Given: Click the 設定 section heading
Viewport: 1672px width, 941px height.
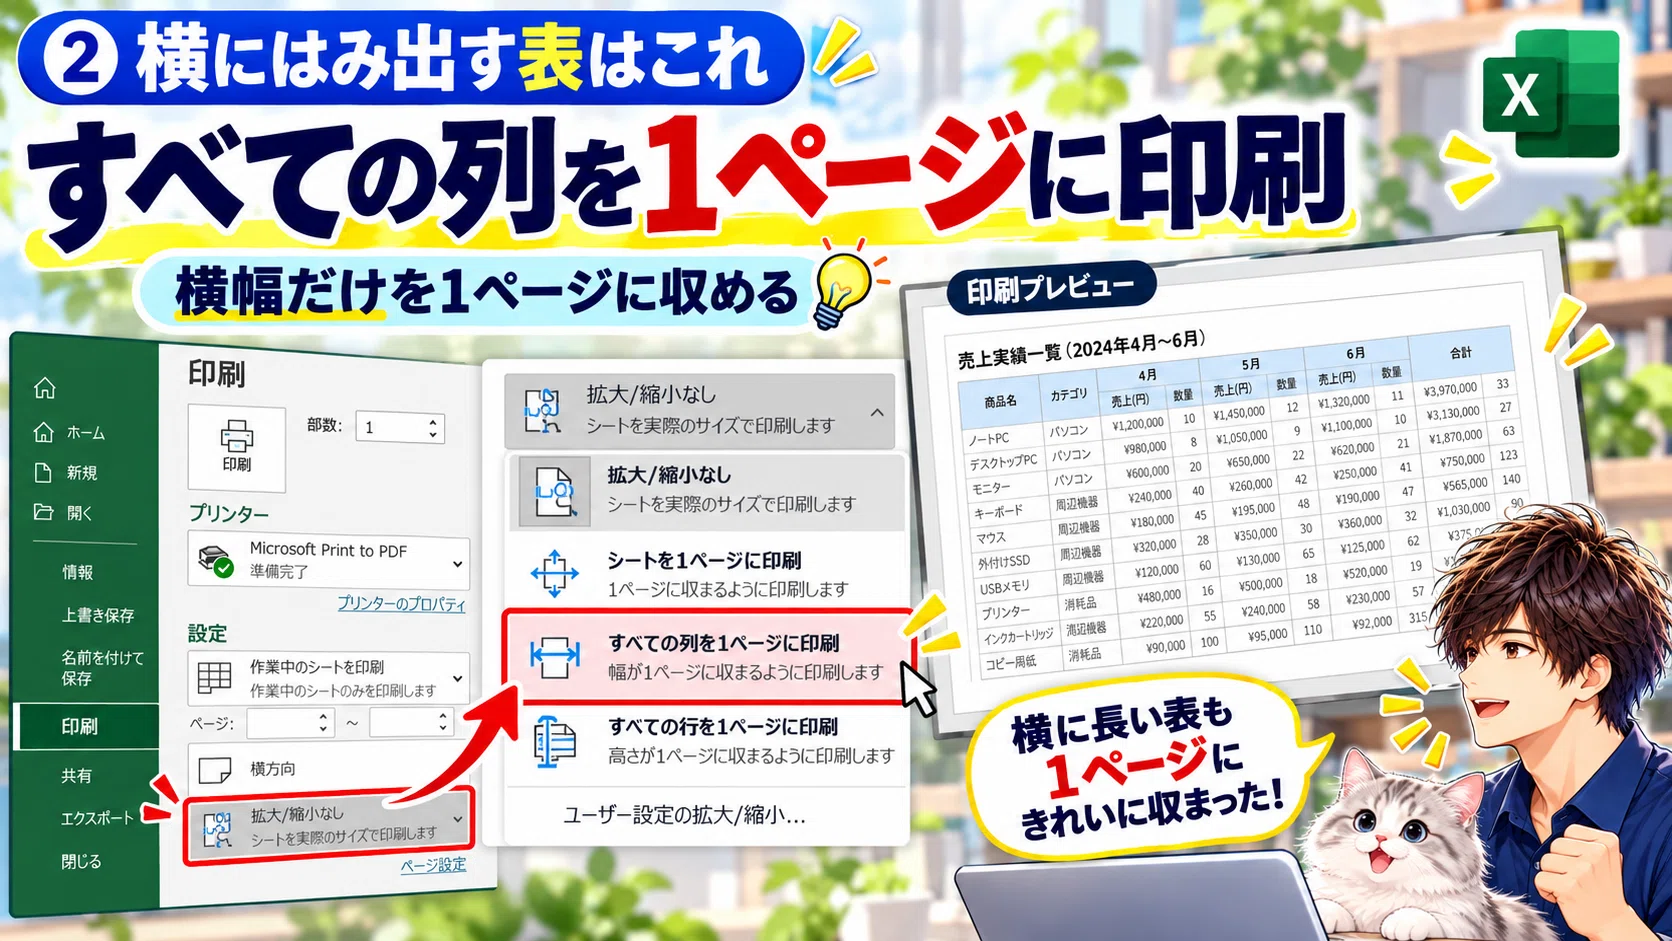Looking at the screenshot, I should [x=207, y=633].
